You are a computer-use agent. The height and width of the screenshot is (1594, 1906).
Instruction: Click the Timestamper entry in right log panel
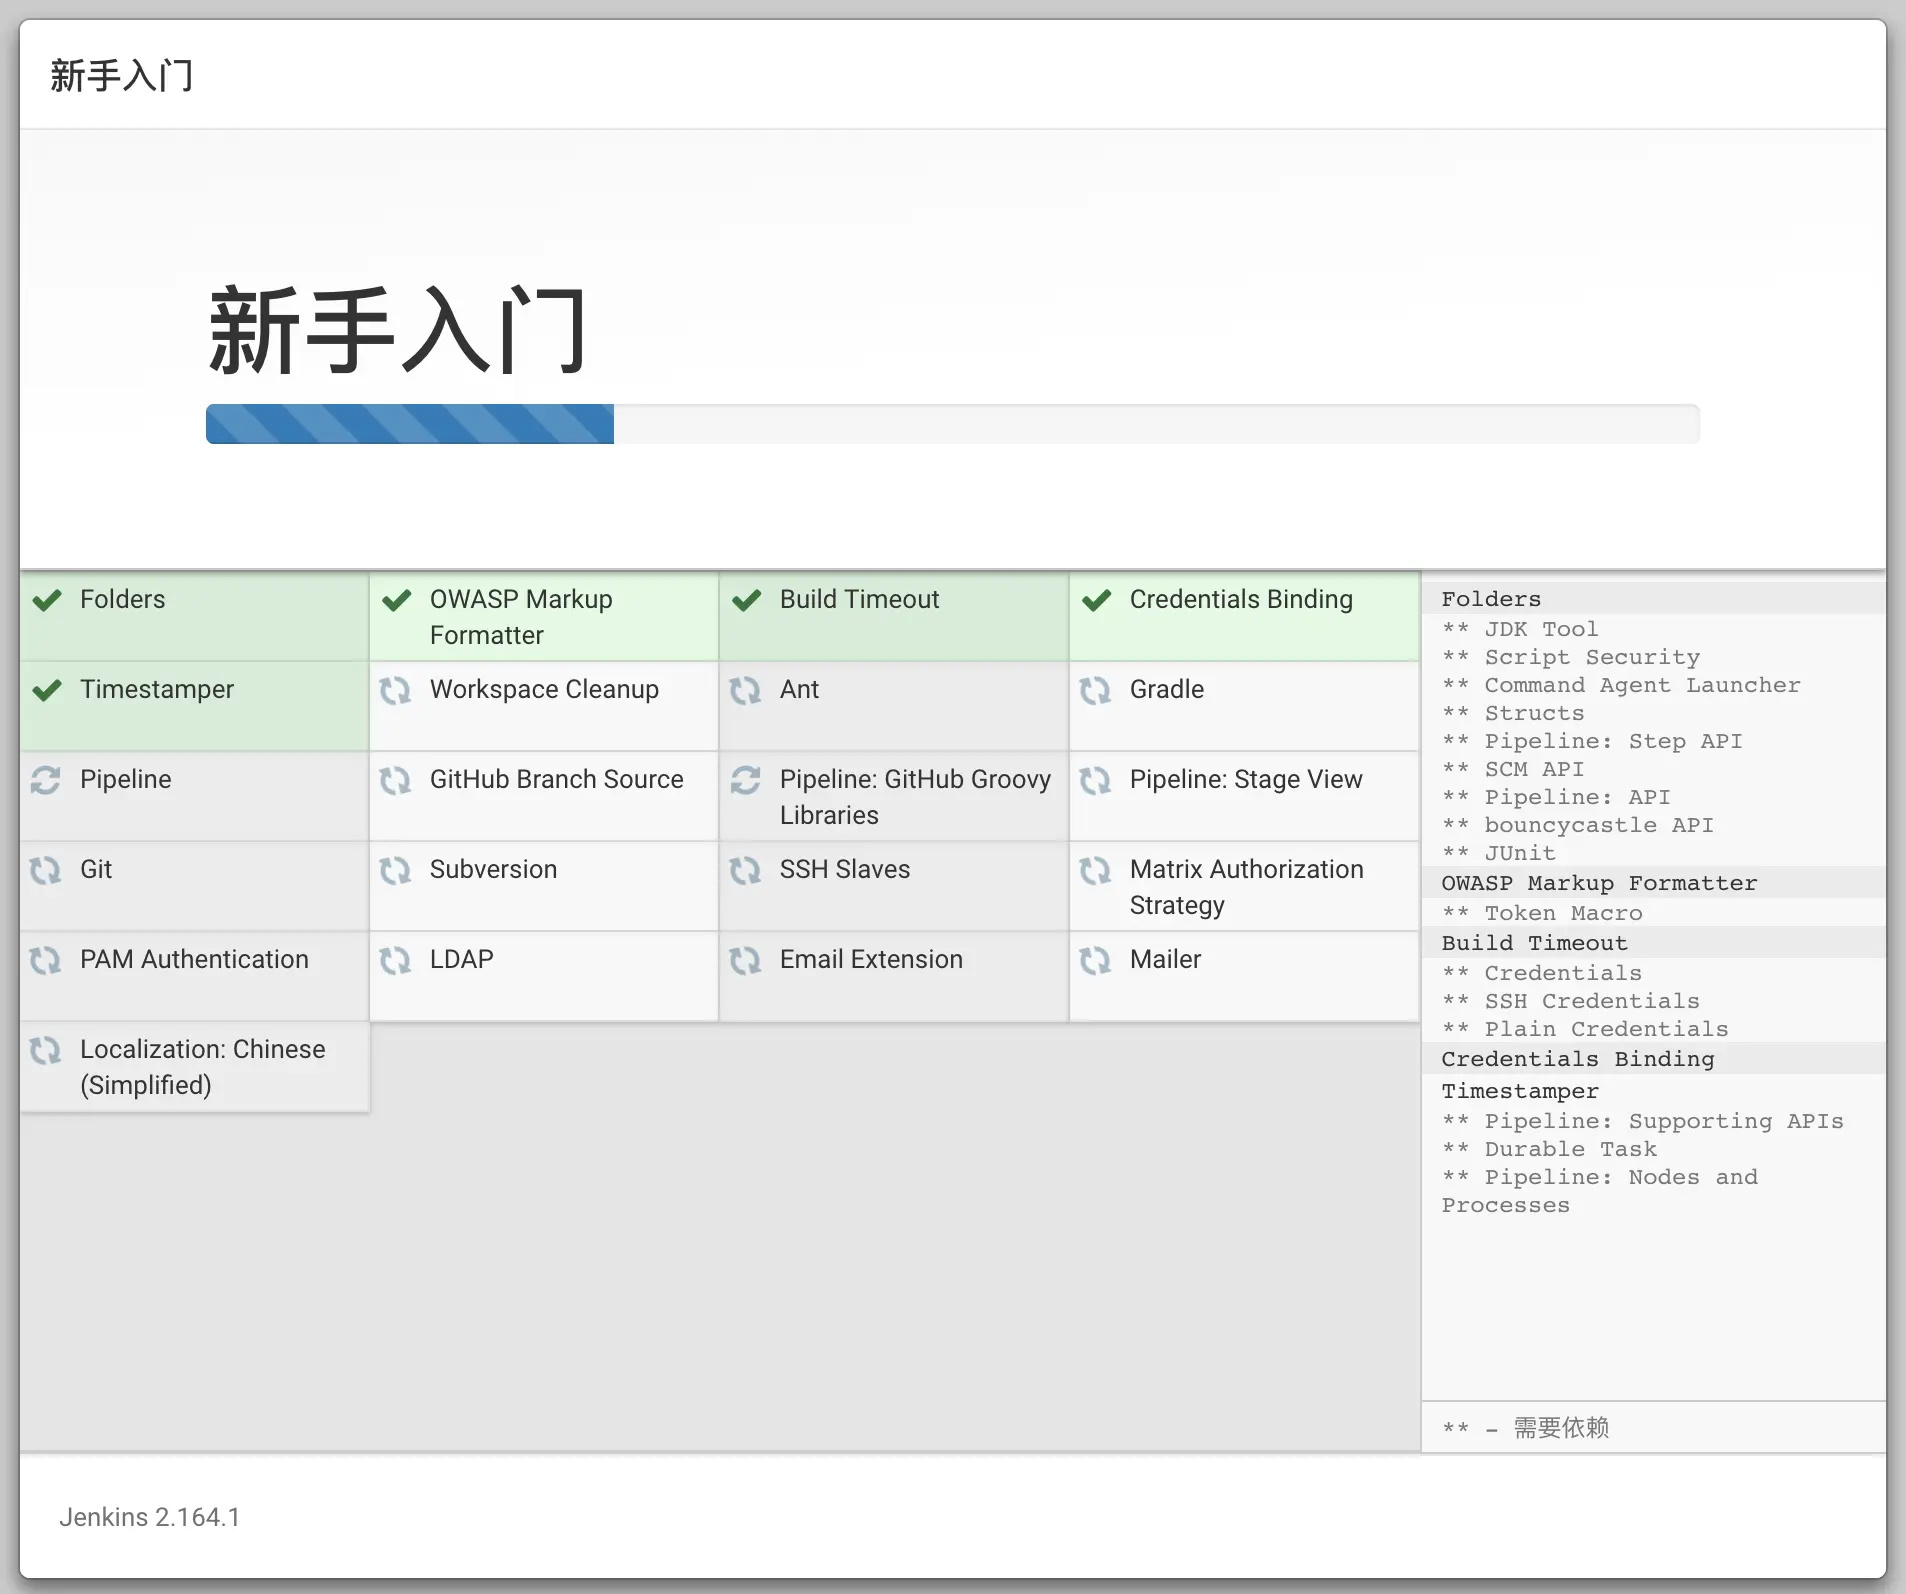pyautogui.click(x=1518, y=1091)
